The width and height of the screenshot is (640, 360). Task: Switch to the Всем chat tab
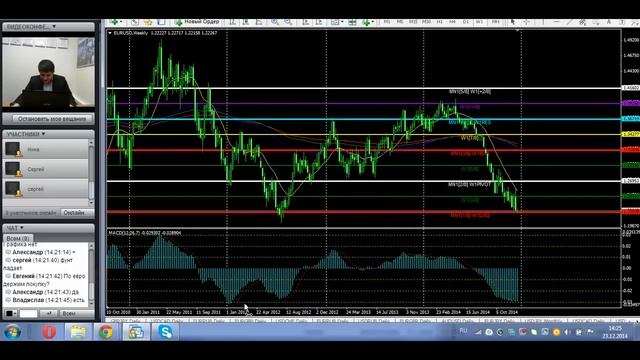pyautogui.click(x=18, y=238)
